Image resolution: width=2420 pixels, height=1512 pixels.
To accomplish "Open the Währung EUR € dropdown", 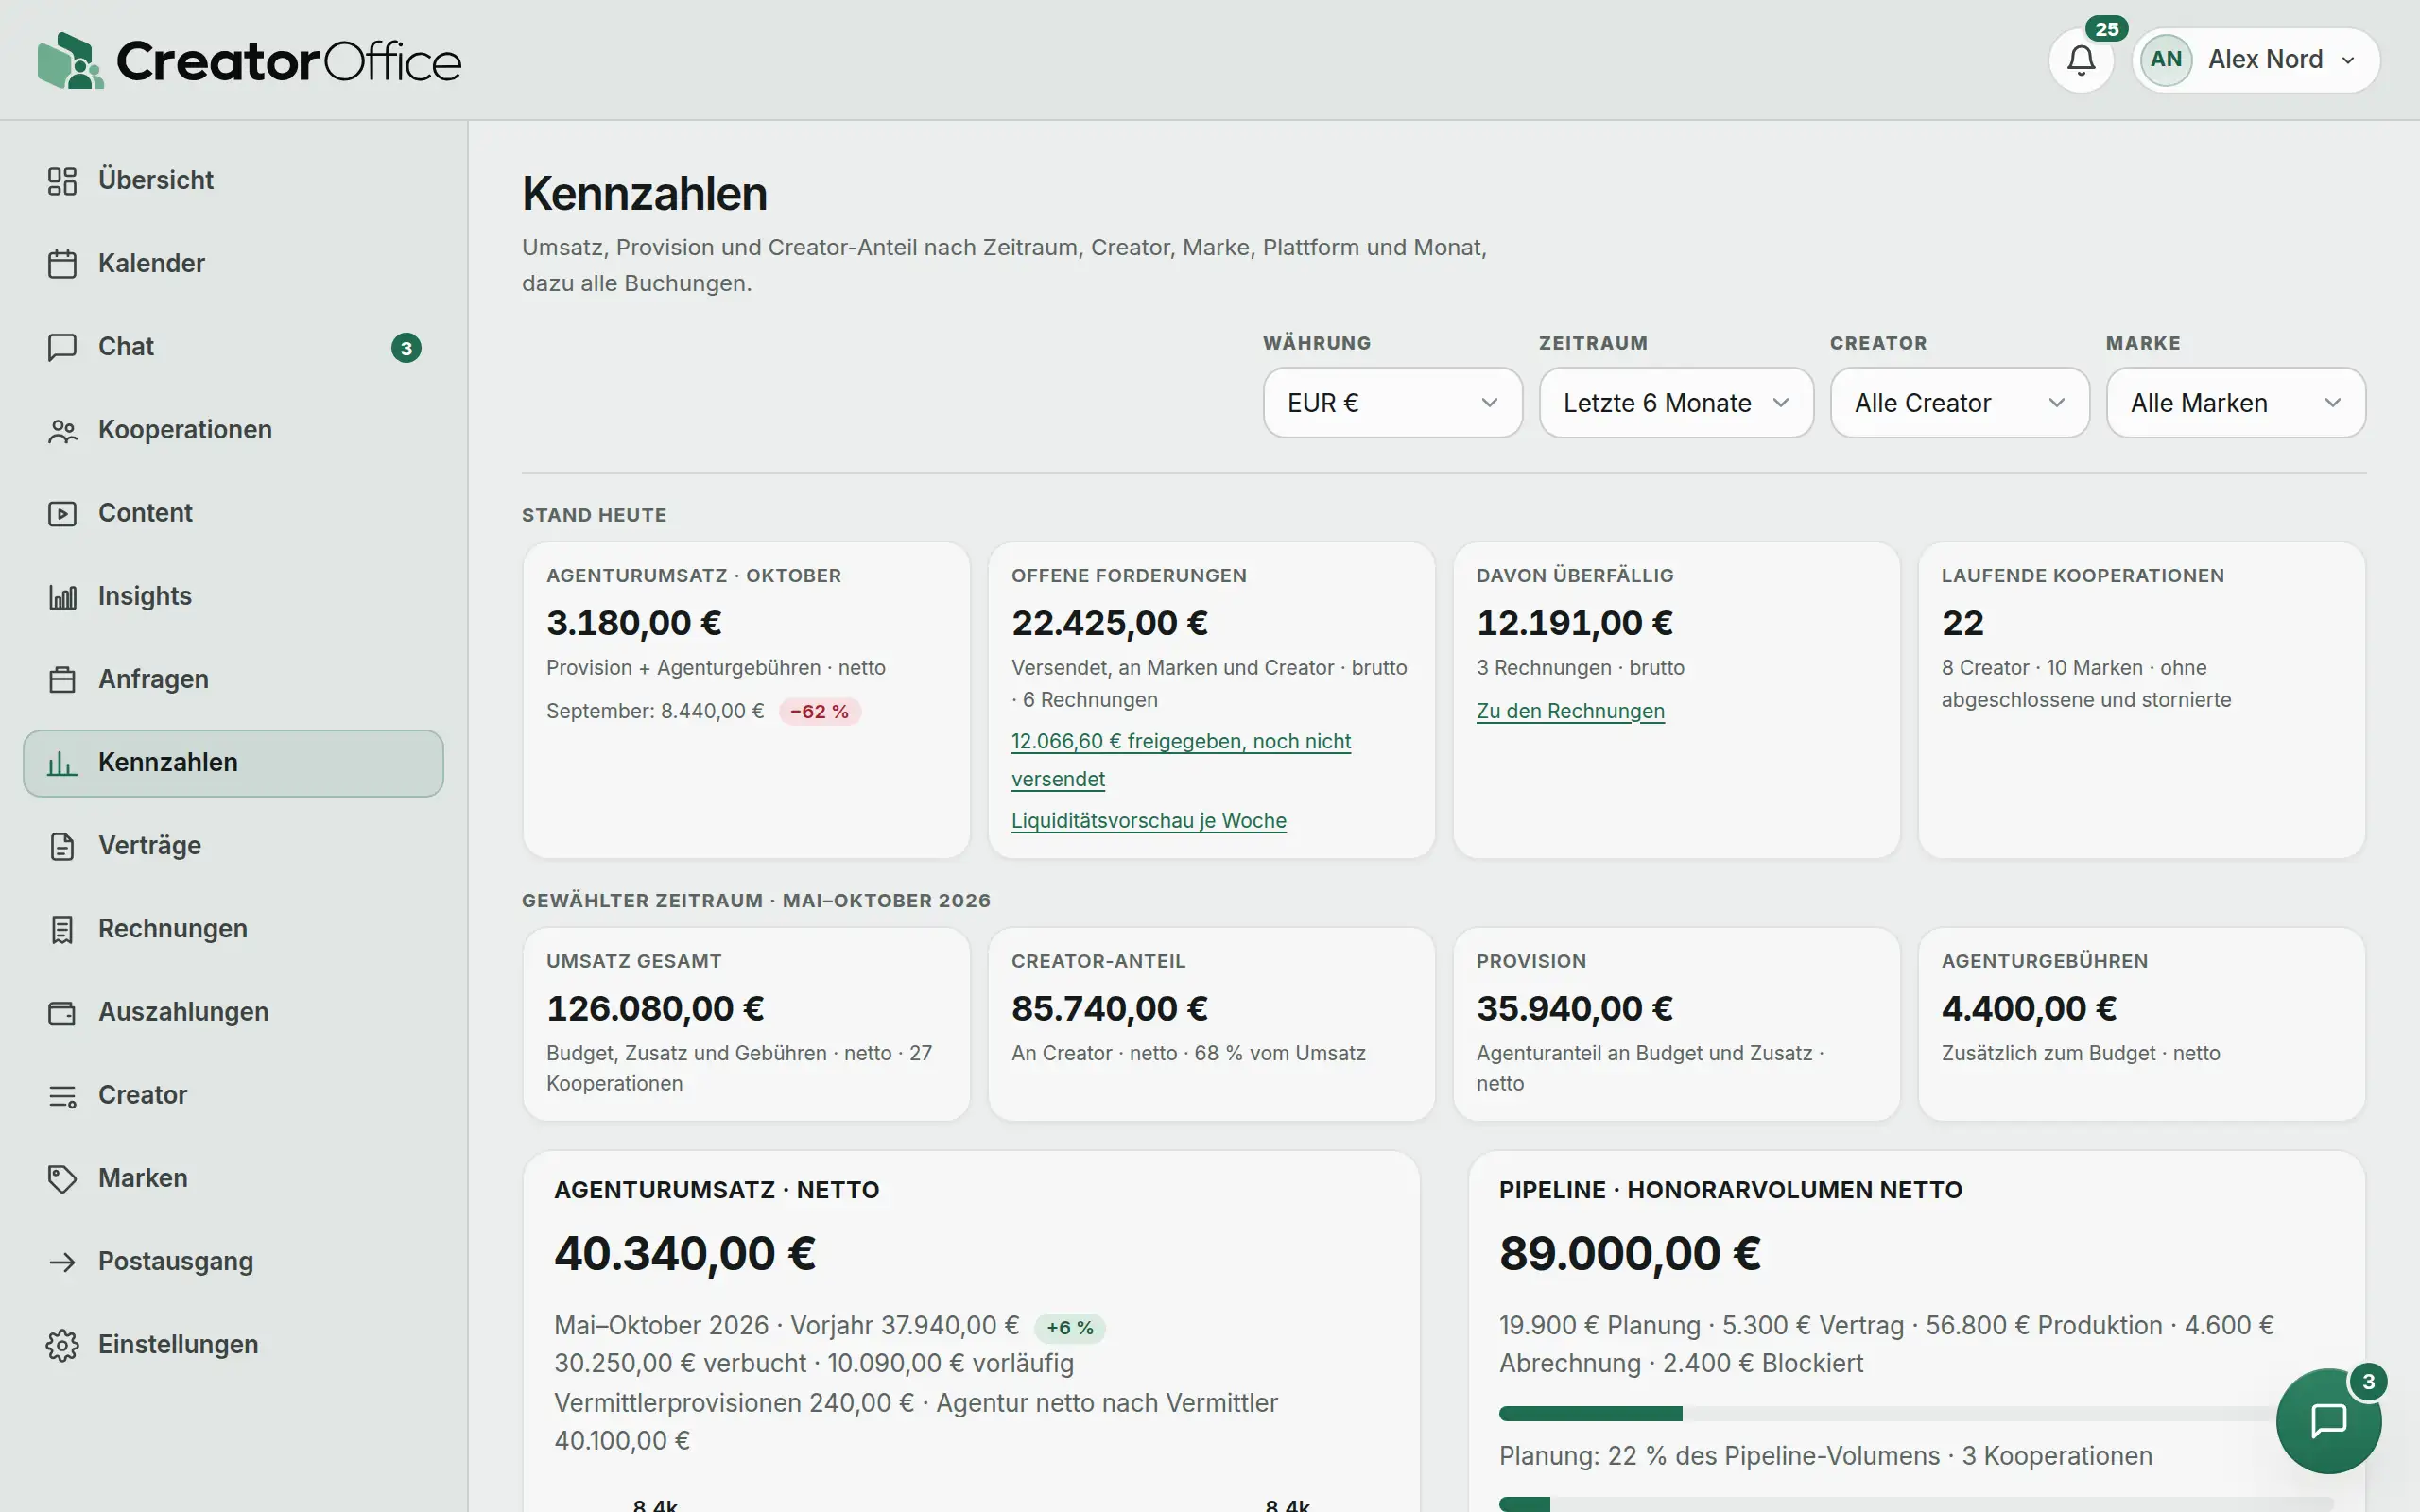I will pyautogui.click(x=1392, y=402).
